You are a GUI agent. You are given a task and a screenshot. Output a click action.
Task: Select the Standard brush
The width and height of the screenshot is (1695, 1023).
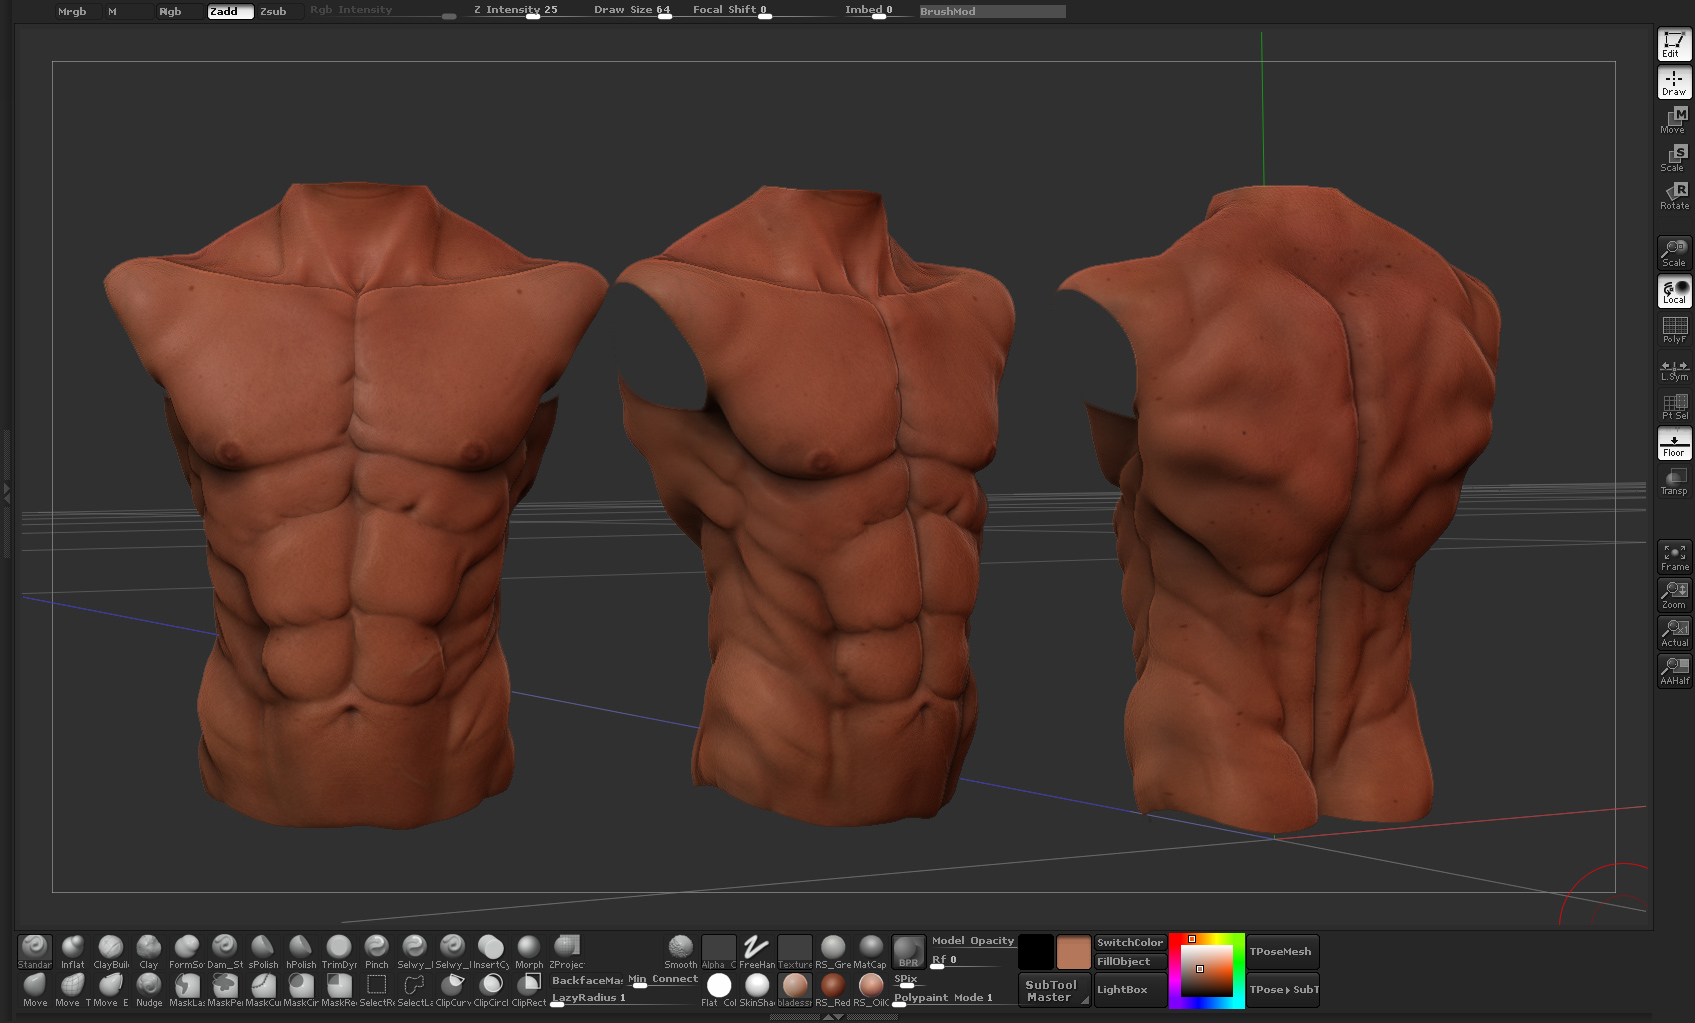(x=35, y=951)
